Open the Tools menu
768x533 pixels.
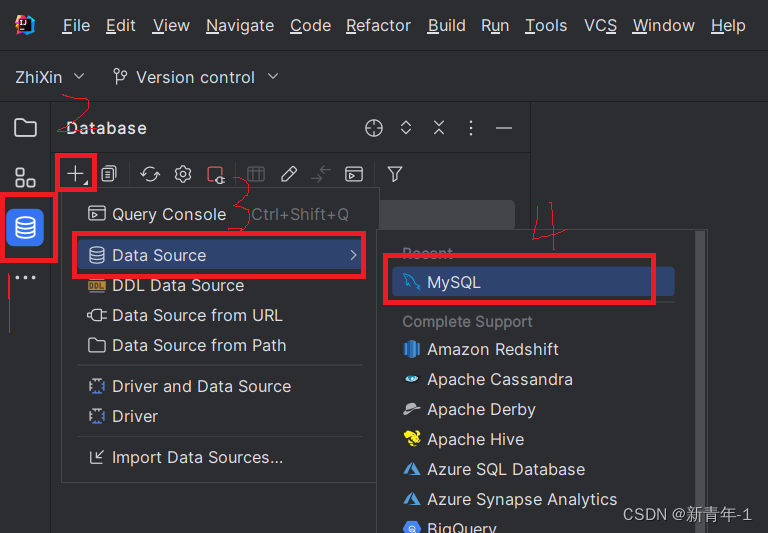546,25
